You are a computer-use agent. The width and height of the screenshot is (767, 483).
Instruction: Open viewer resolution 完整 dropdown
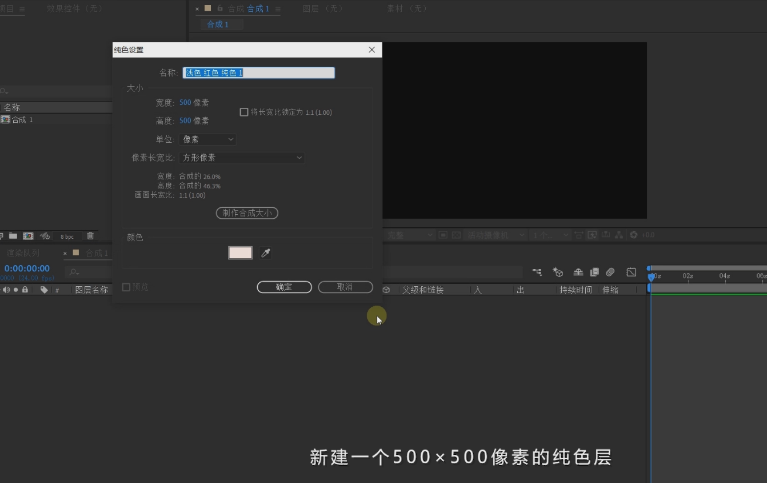pos(410,235)
